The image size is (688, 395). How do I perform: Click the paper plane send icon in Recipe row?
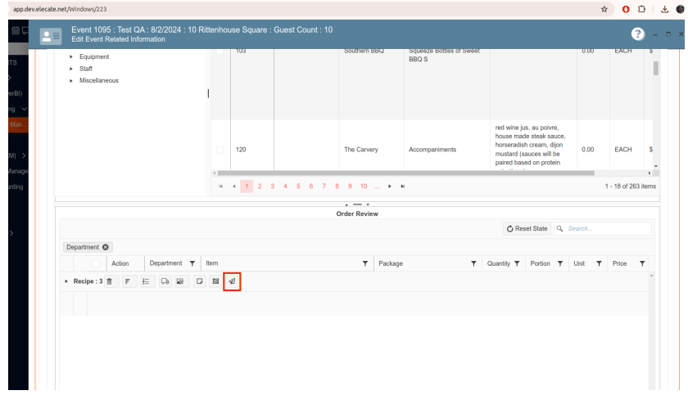click(x=232, y=281)
